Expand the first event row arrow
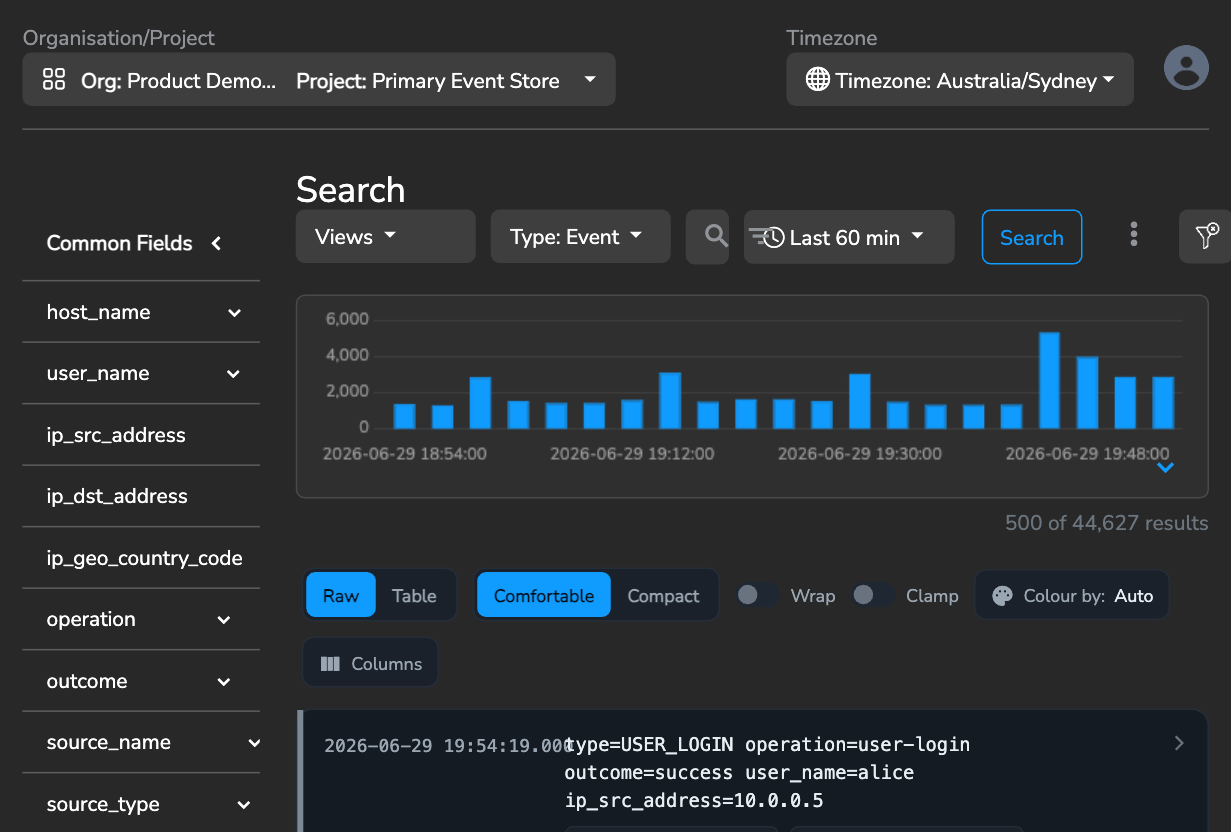The width and height of the screenshot is (1231, 832). click(1179, 743)
